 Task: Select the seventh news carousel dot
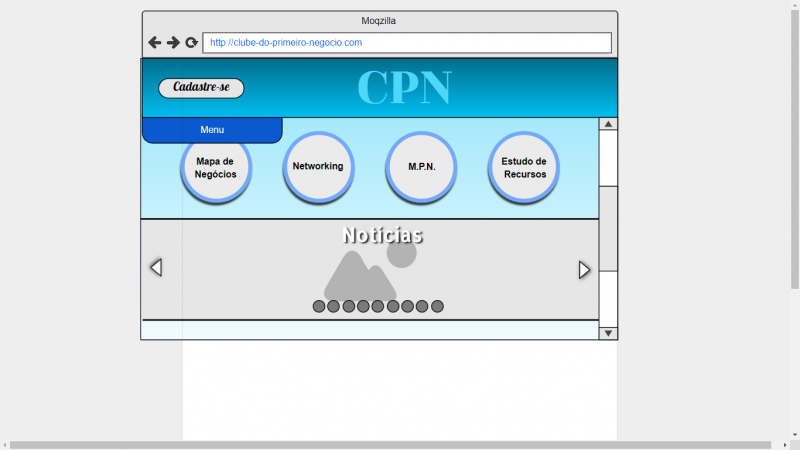tap(407, 306)
